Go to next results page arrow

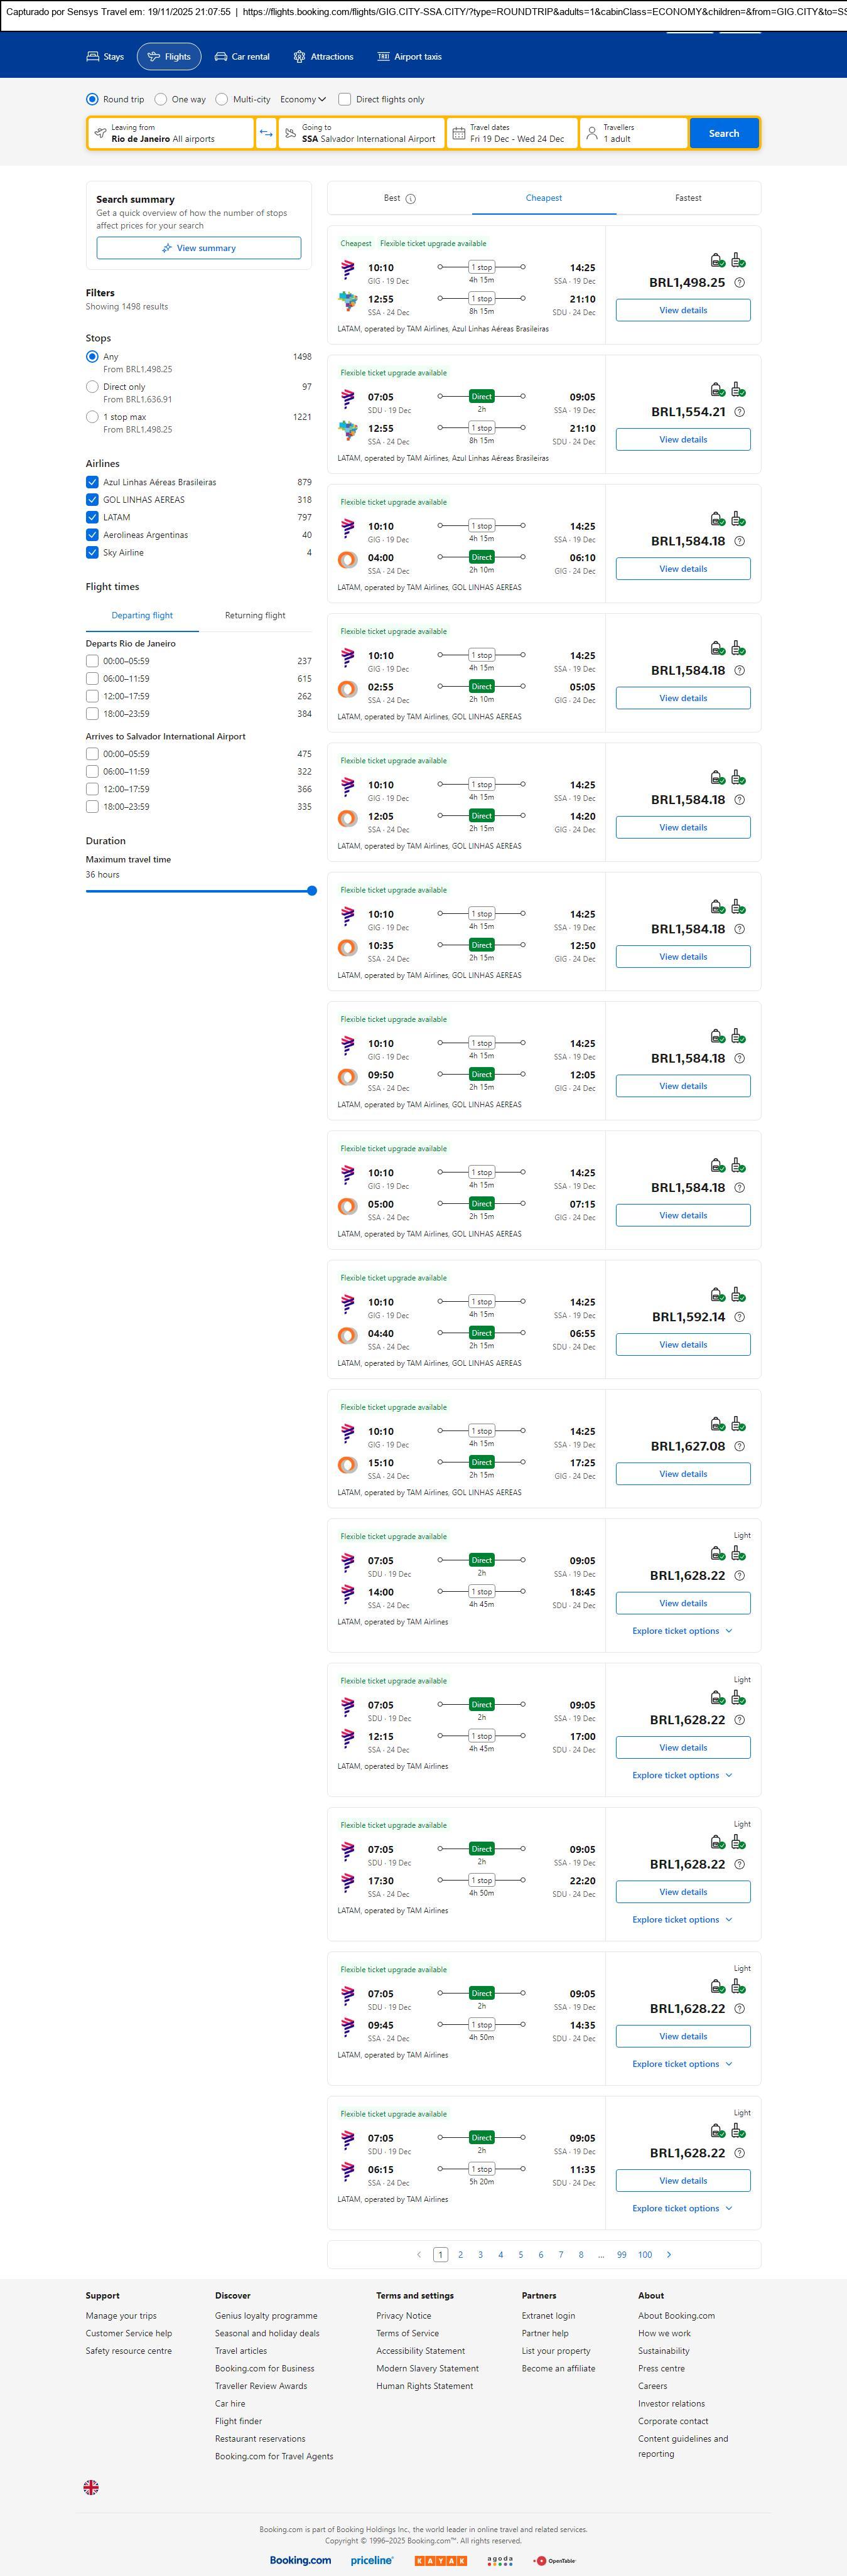669,2254
